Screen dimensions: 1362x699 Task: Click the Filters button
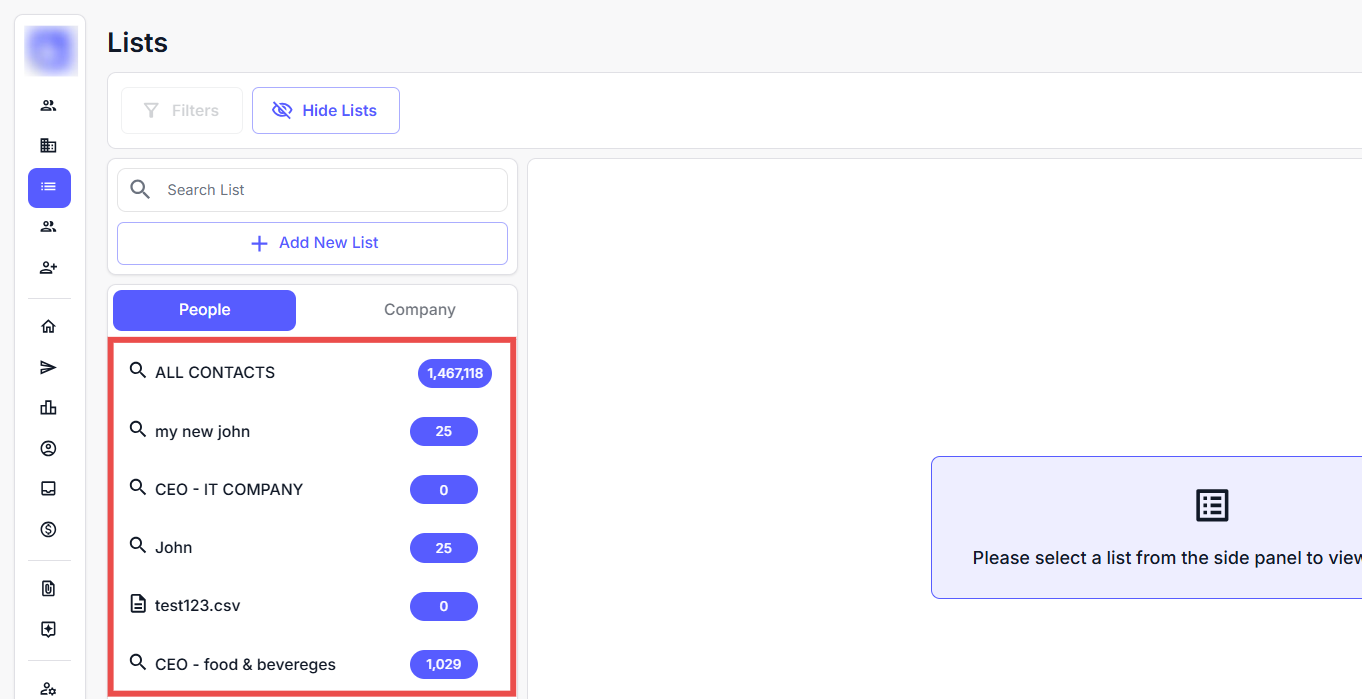pyautogui.click(x=181, y=110)
